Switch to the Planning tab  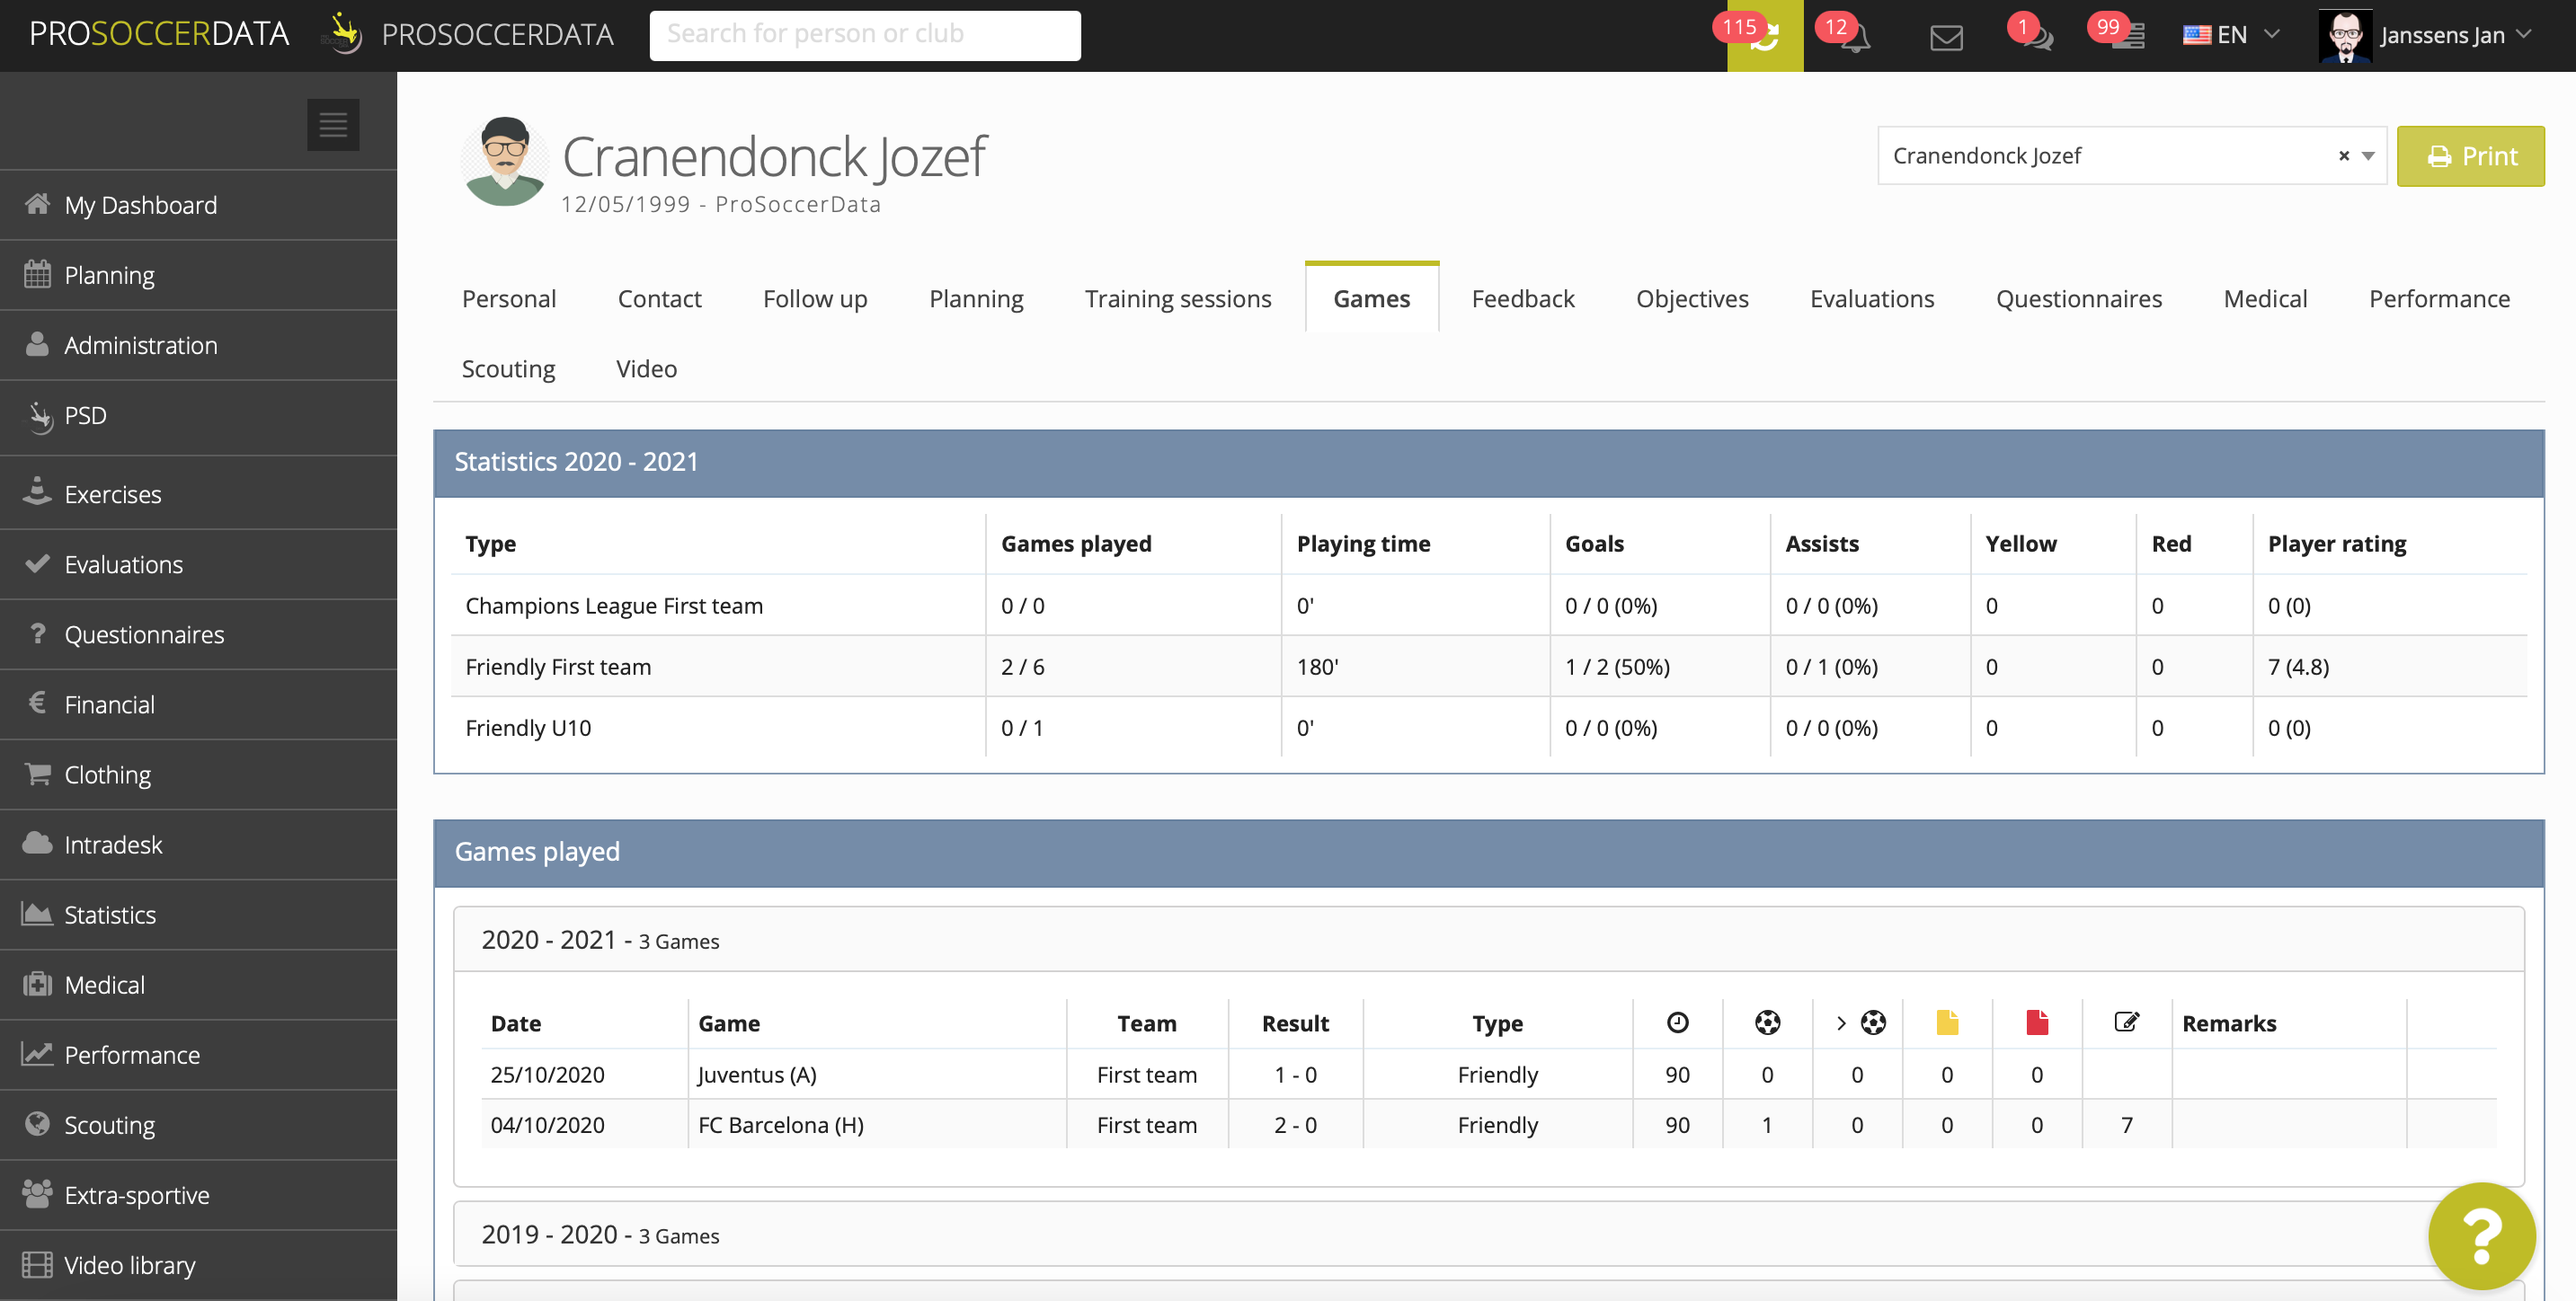pos(976,298)
